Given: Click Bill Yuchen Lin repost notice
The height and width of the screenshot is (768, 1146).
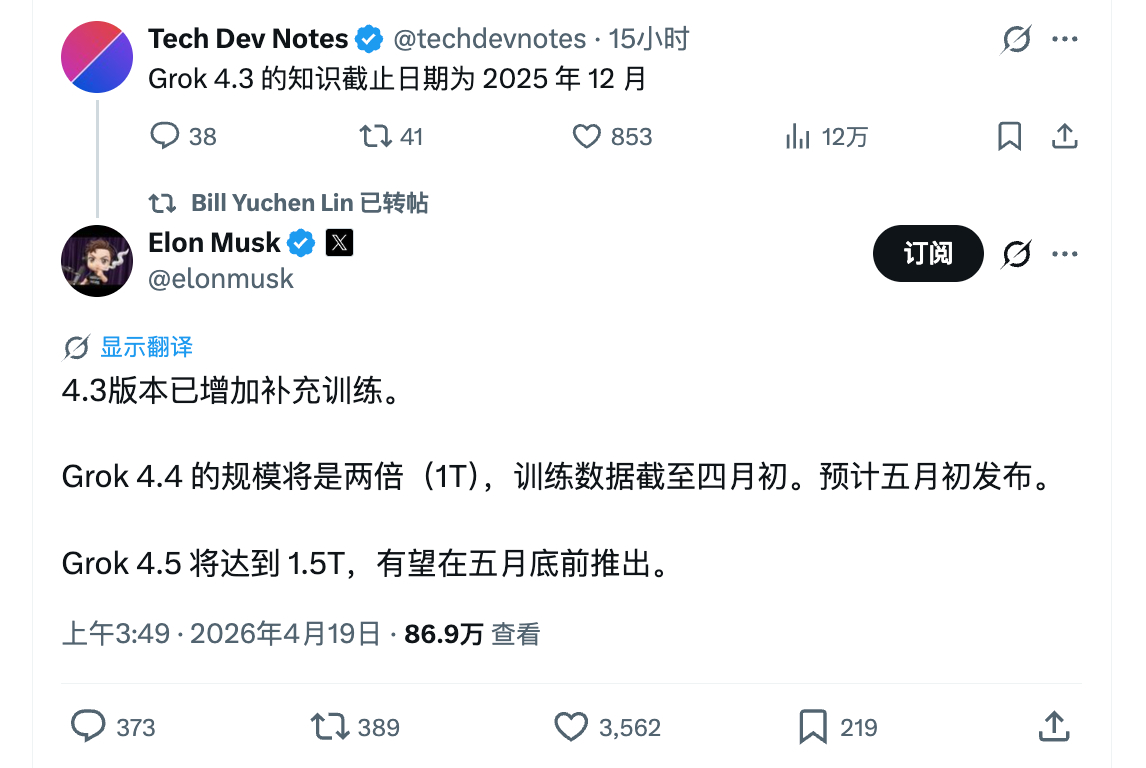Looking at the screenshot, I should pos(287,203).
